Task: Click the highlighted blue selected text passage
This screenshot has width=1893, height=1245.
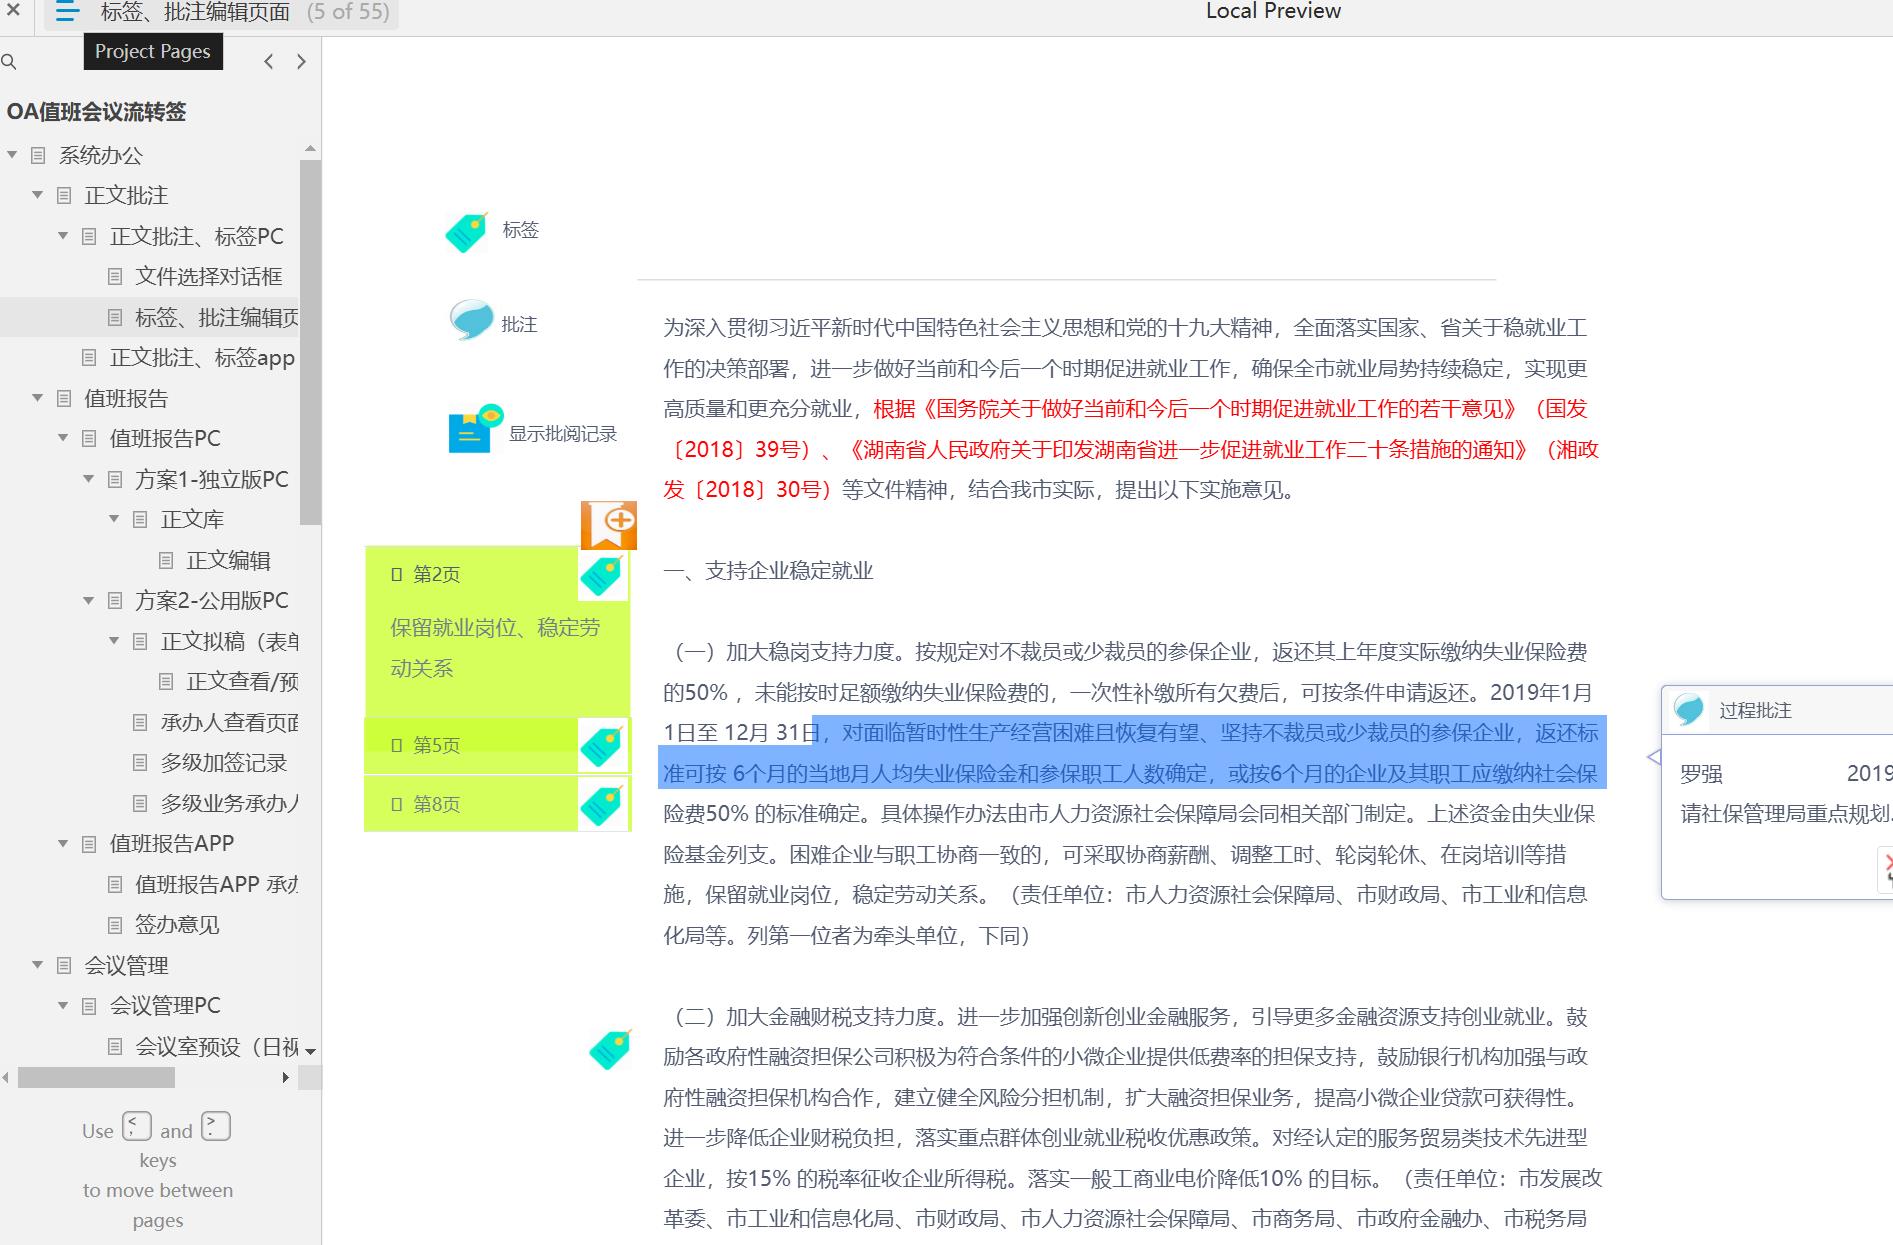Action: (1132, 752)
